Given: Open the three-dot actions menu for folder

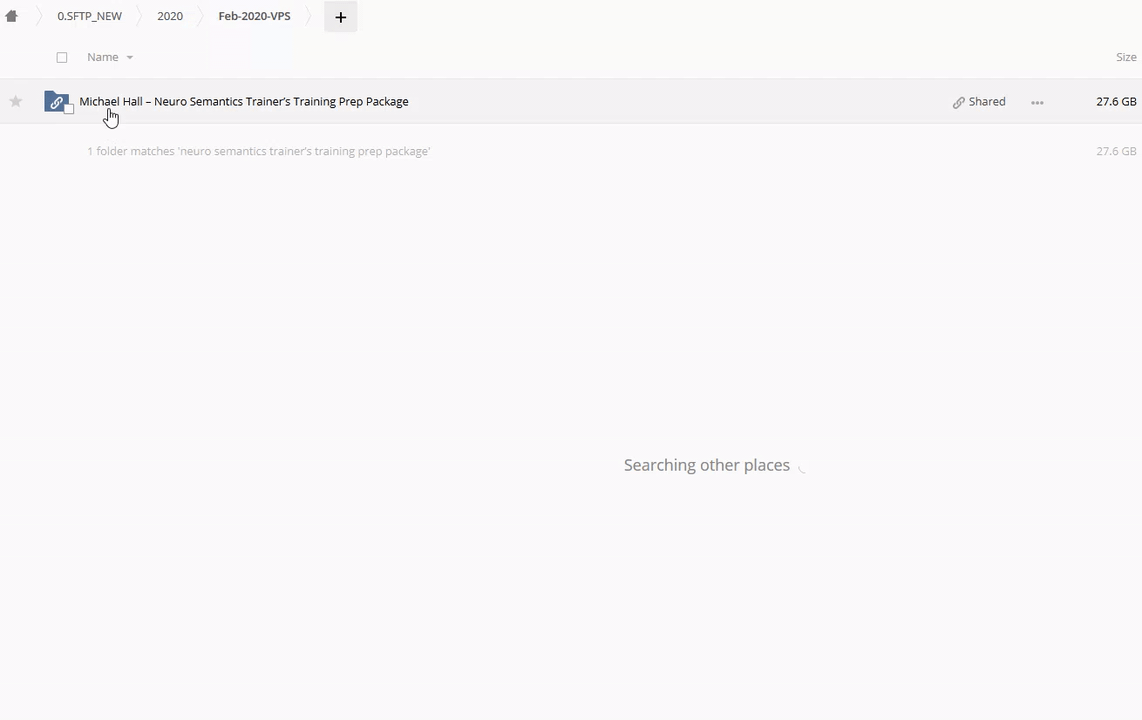Looking at the screenshot, I should (1037, 102).
